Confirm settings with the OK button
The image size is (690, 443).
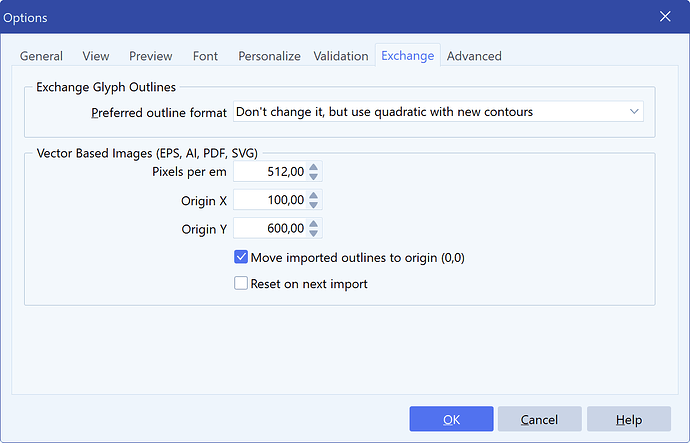pos(451,419)
